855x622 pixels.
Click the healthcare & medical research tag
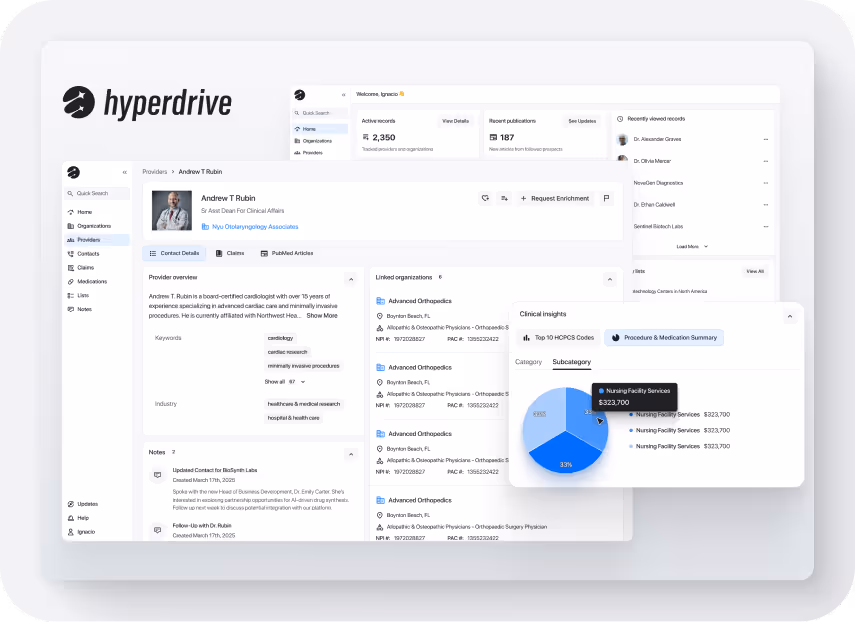304,404
